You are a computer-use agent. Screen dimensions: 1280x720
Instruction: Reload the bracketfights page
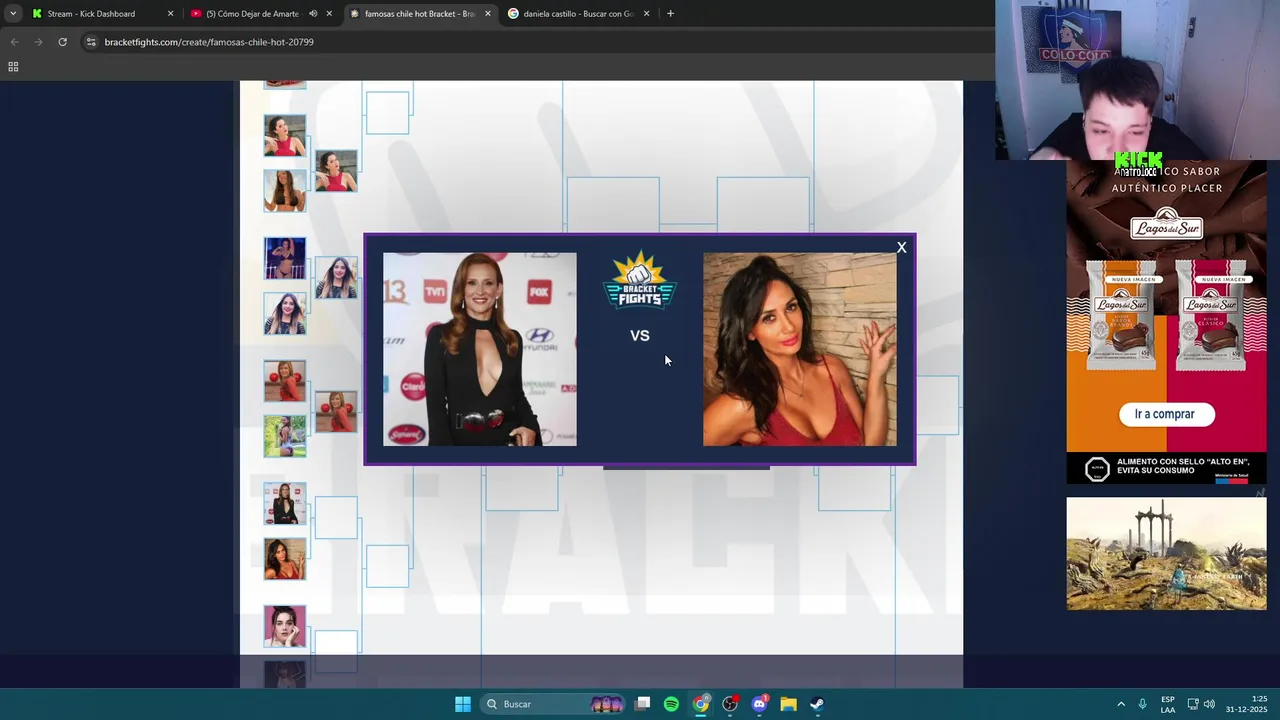pyautogui.click(x=62, y=42)
